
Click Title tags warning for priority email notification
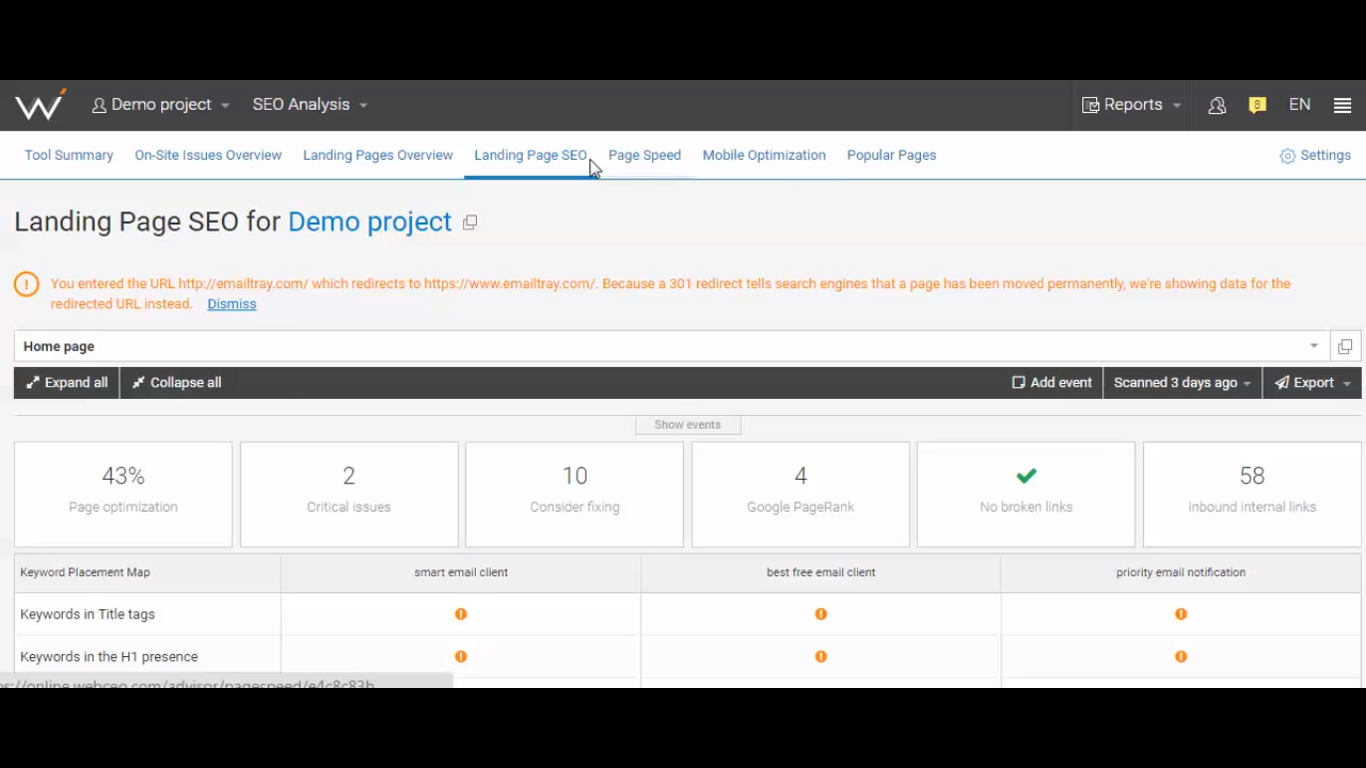[x=1181, y=614]
